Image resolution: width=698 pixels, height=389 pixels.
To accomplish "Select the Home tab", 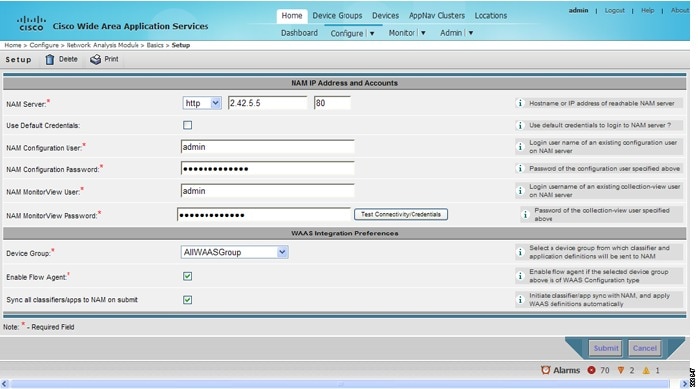I will click(292, 16).
